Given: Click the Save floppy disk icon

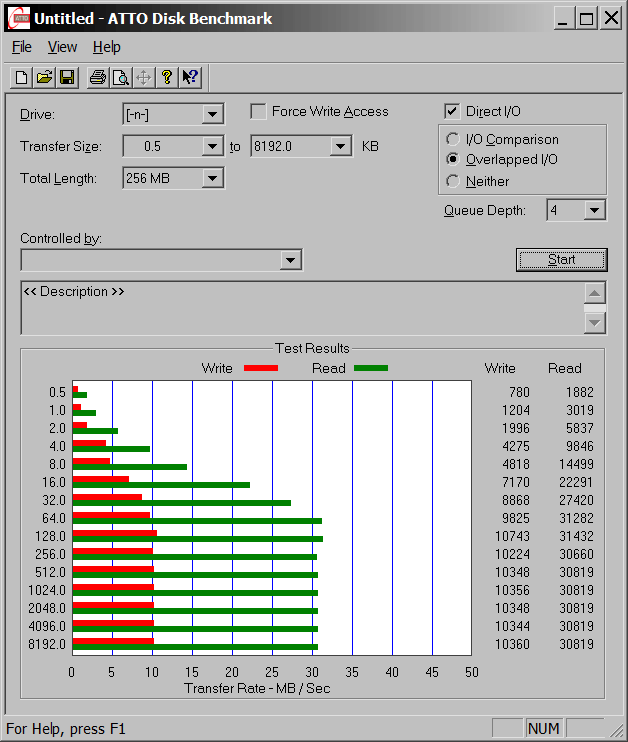Looking at the screenshot, I should 67,77.
